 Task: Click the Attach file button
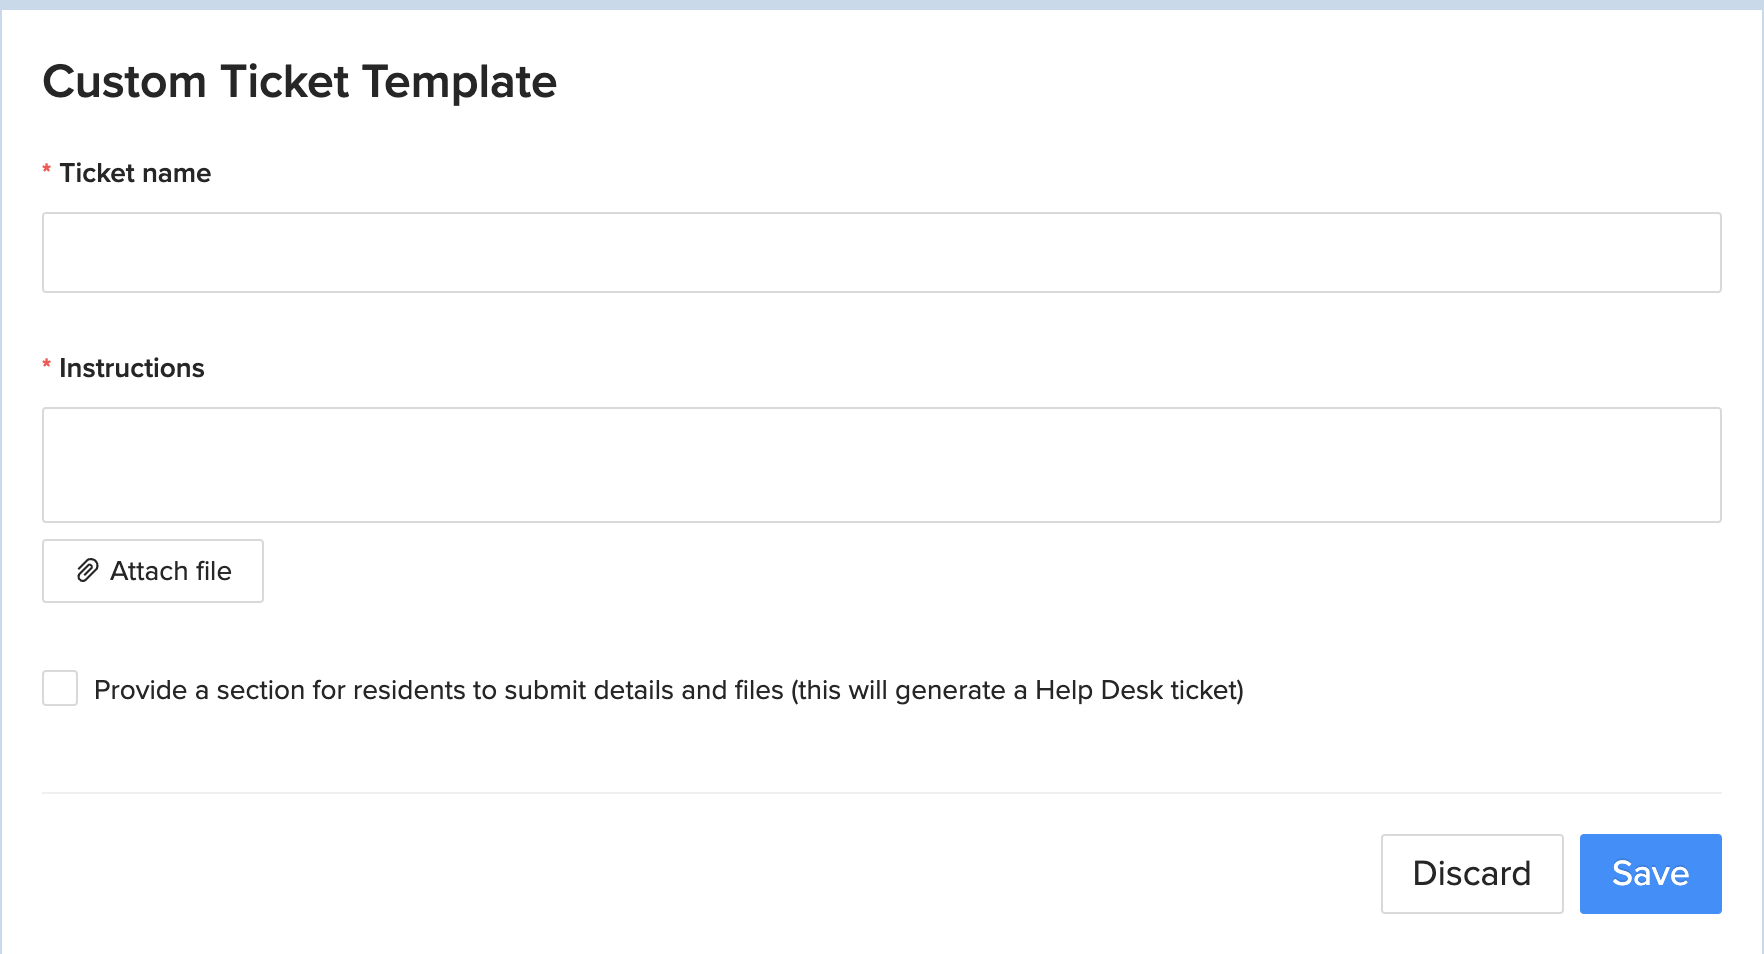point(153,571)
